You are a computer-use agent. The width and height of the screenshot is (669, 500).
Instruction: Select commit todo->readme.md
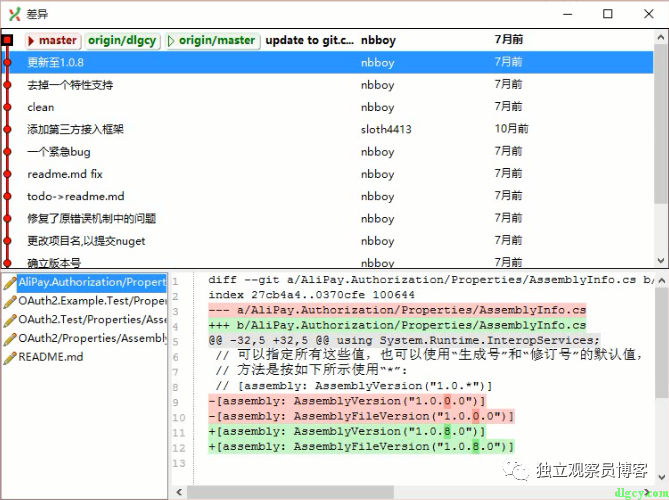click(x=327, y=196)
